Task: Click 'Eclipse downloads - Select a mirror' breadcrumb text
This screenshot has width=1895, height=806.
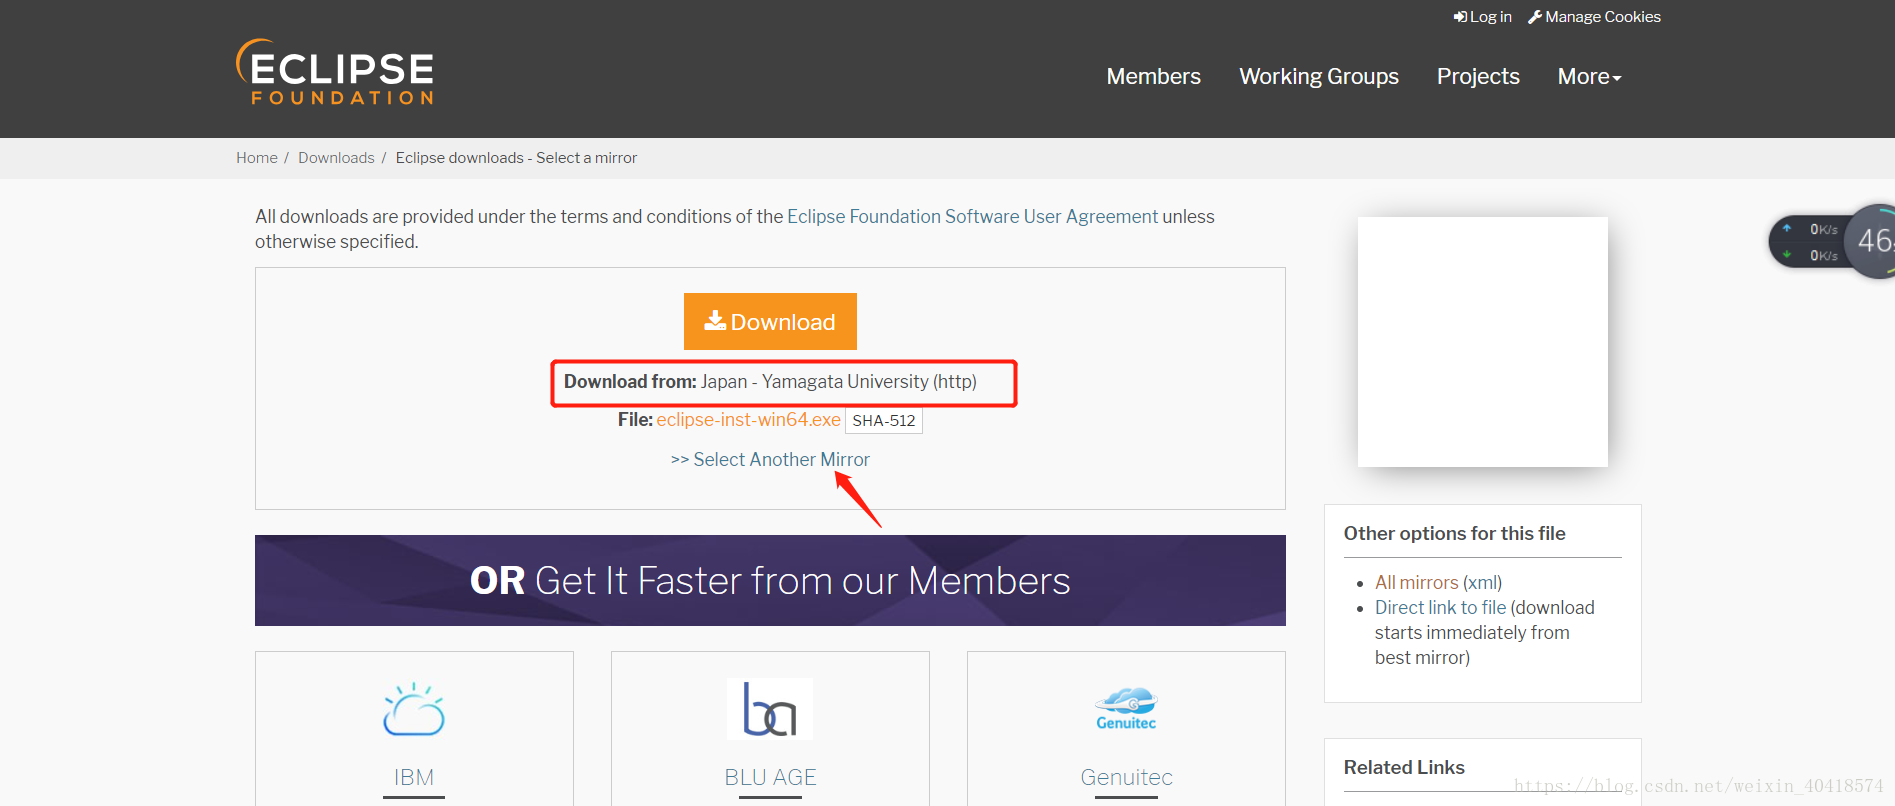Action: pos(516,158)
